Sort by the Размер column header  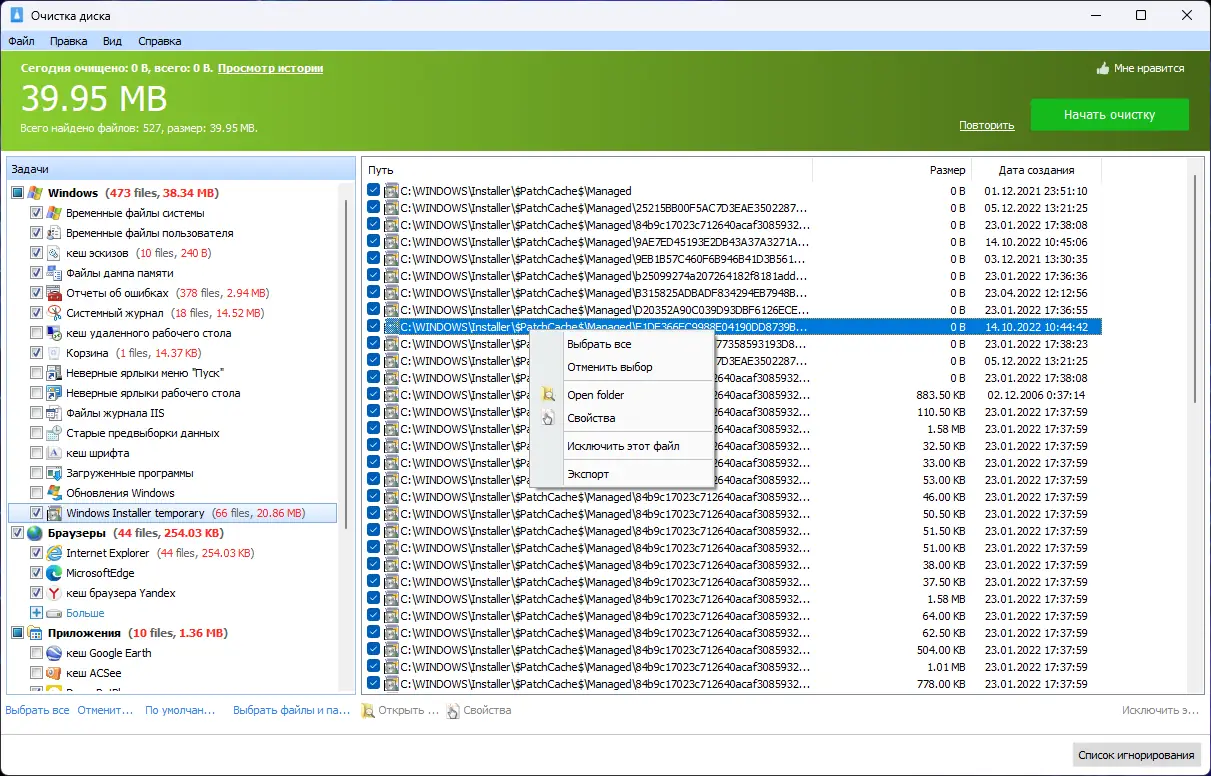946,170
